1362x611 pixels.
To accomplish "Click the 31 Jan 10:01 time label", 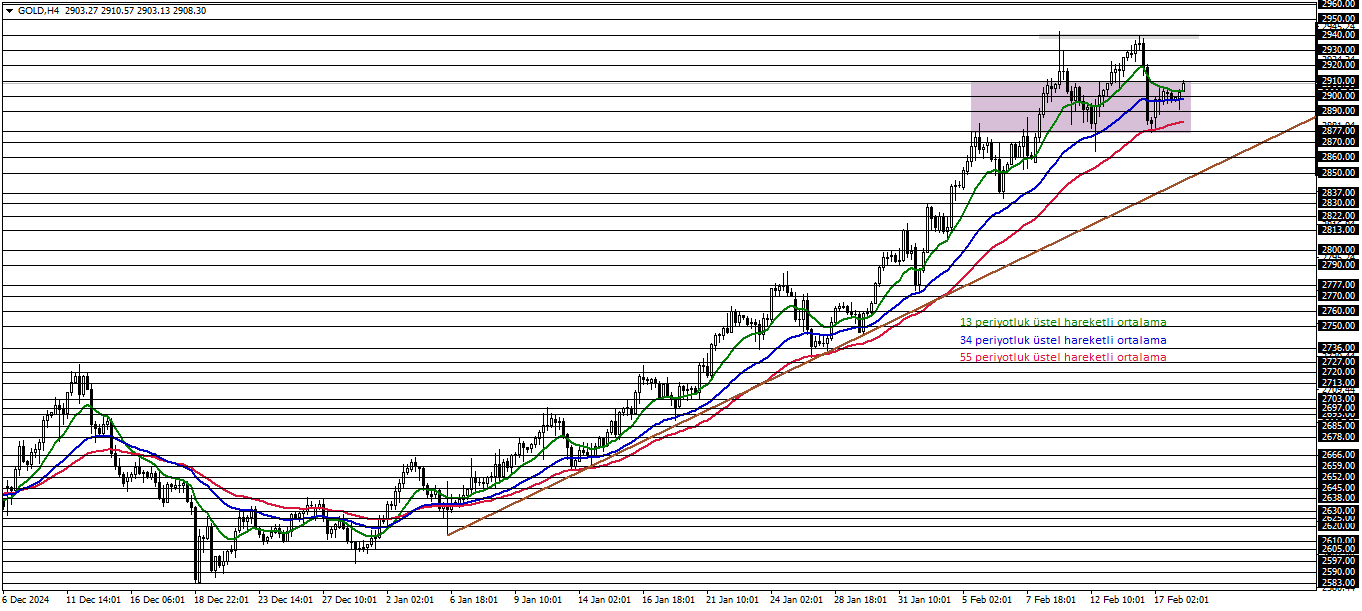I will [x=925, y=600].
